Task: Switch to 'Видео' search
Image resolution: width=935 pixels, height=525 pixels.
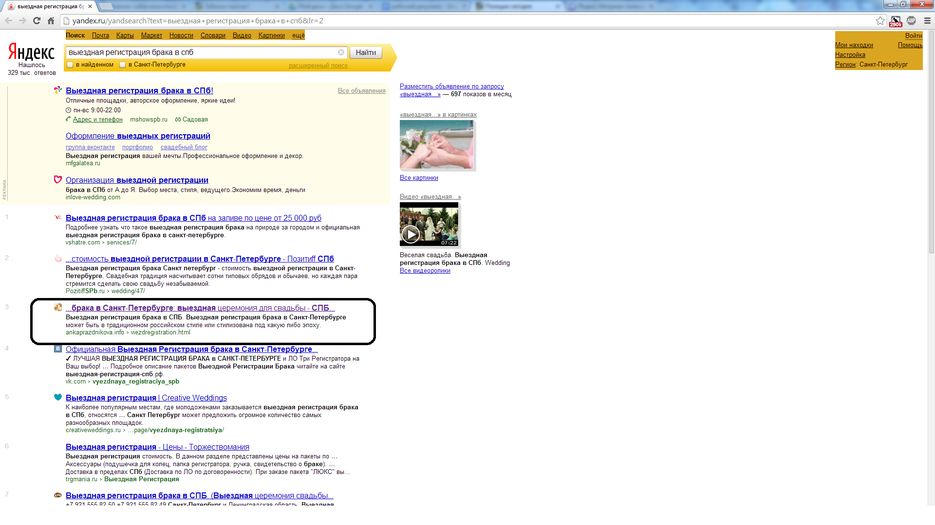Action: pos(242,35)
